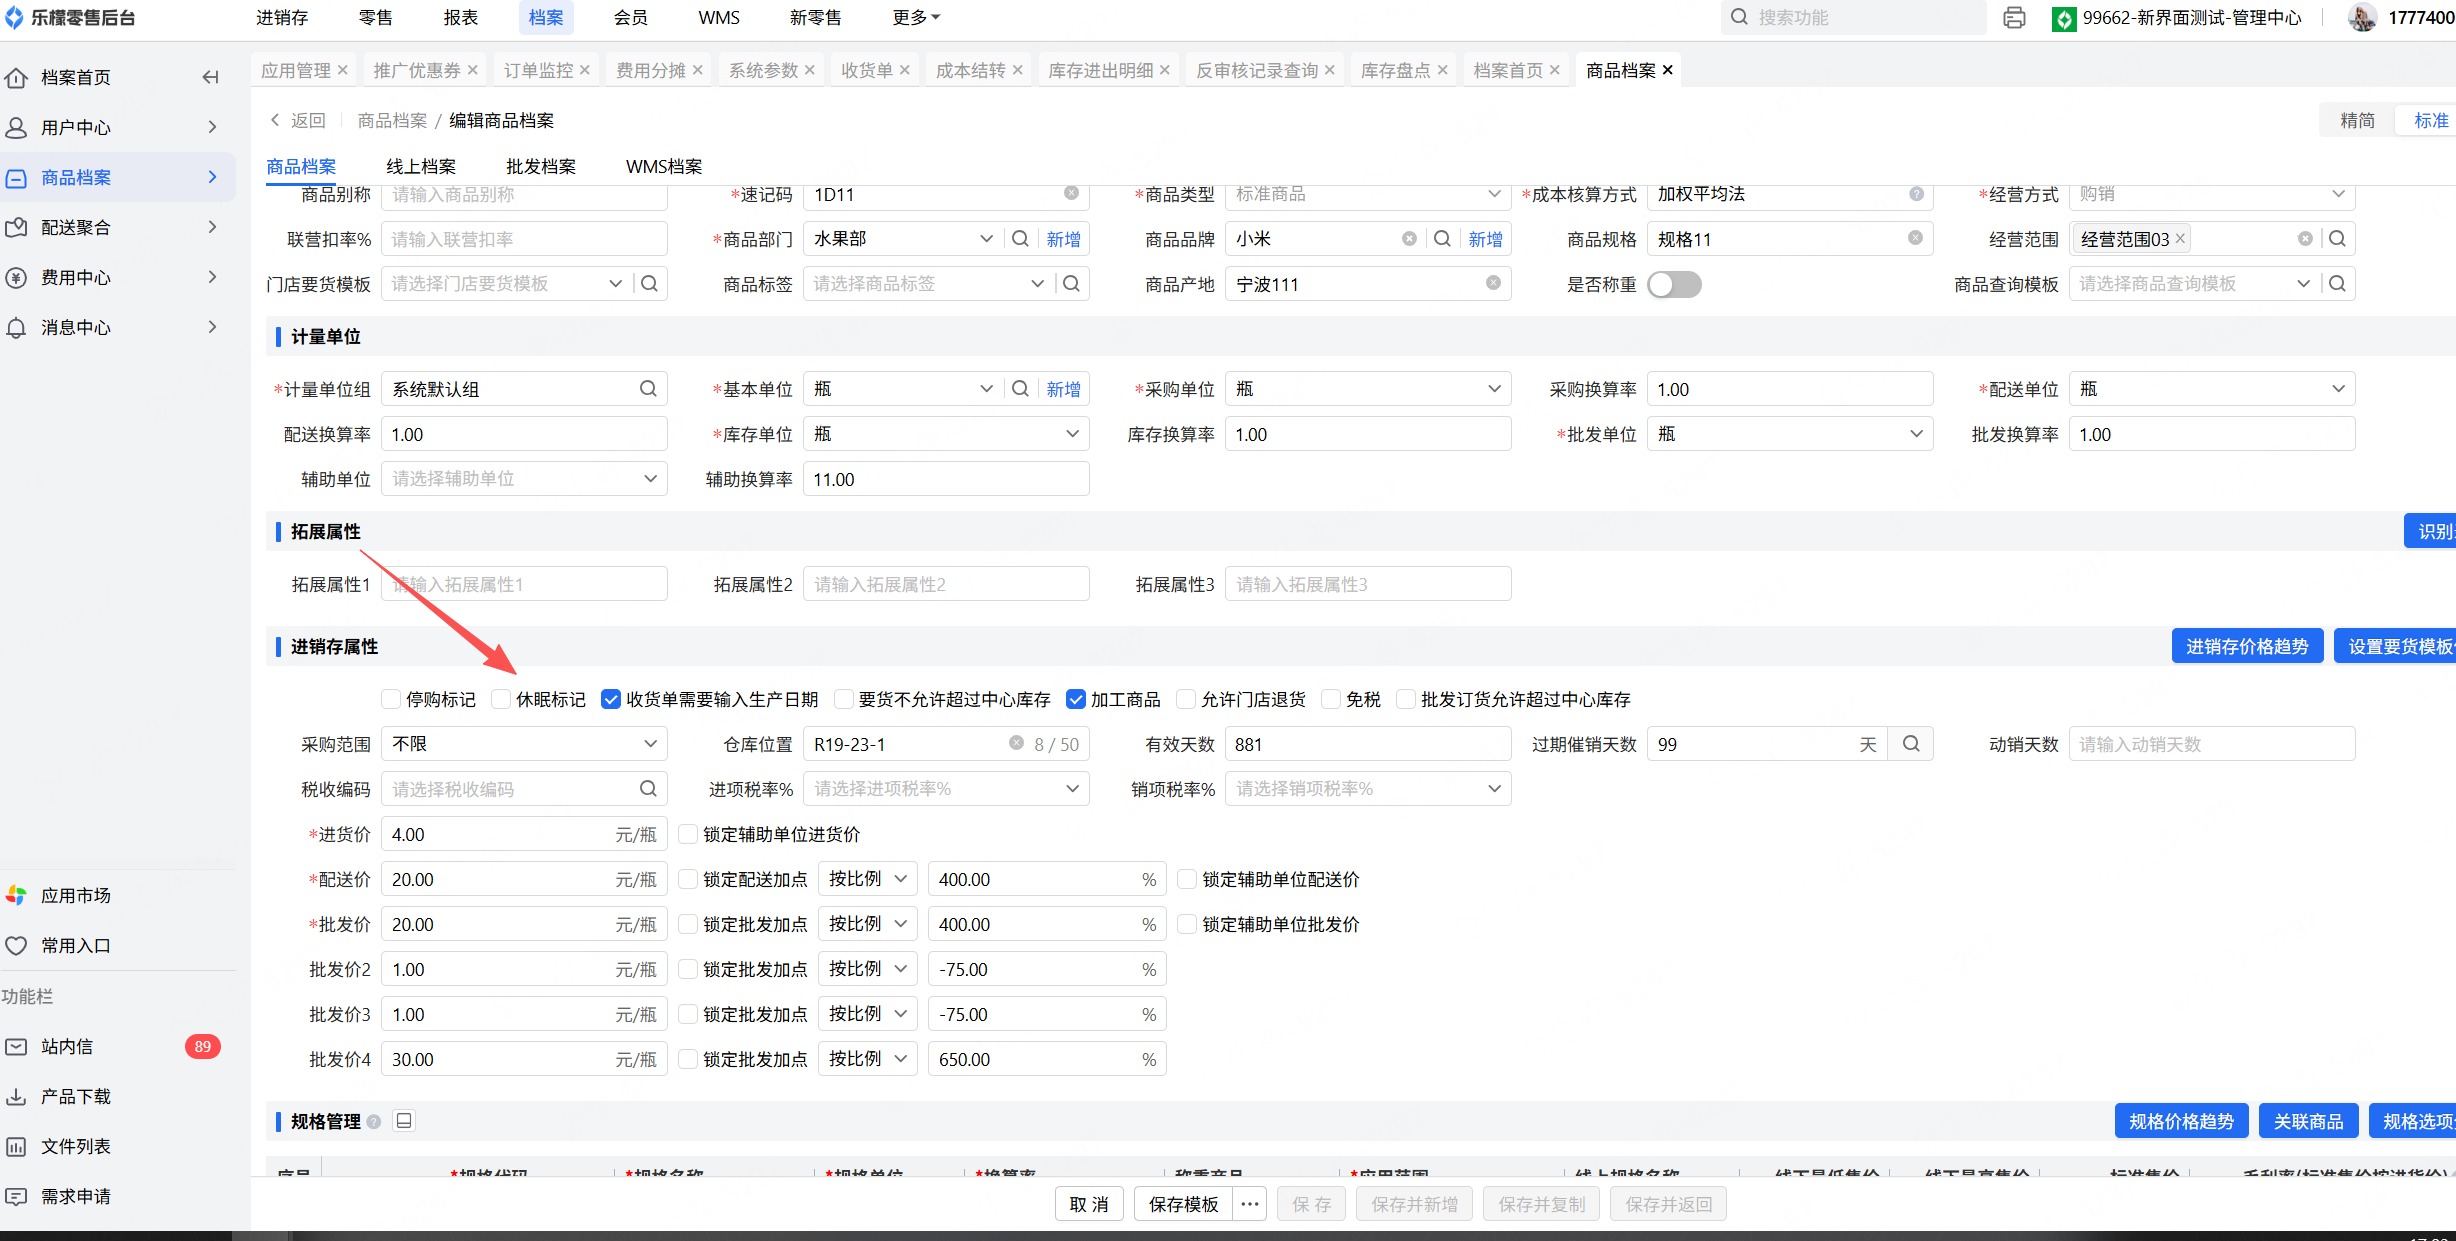Open the 采购范围 dropdown

[524, 744]
